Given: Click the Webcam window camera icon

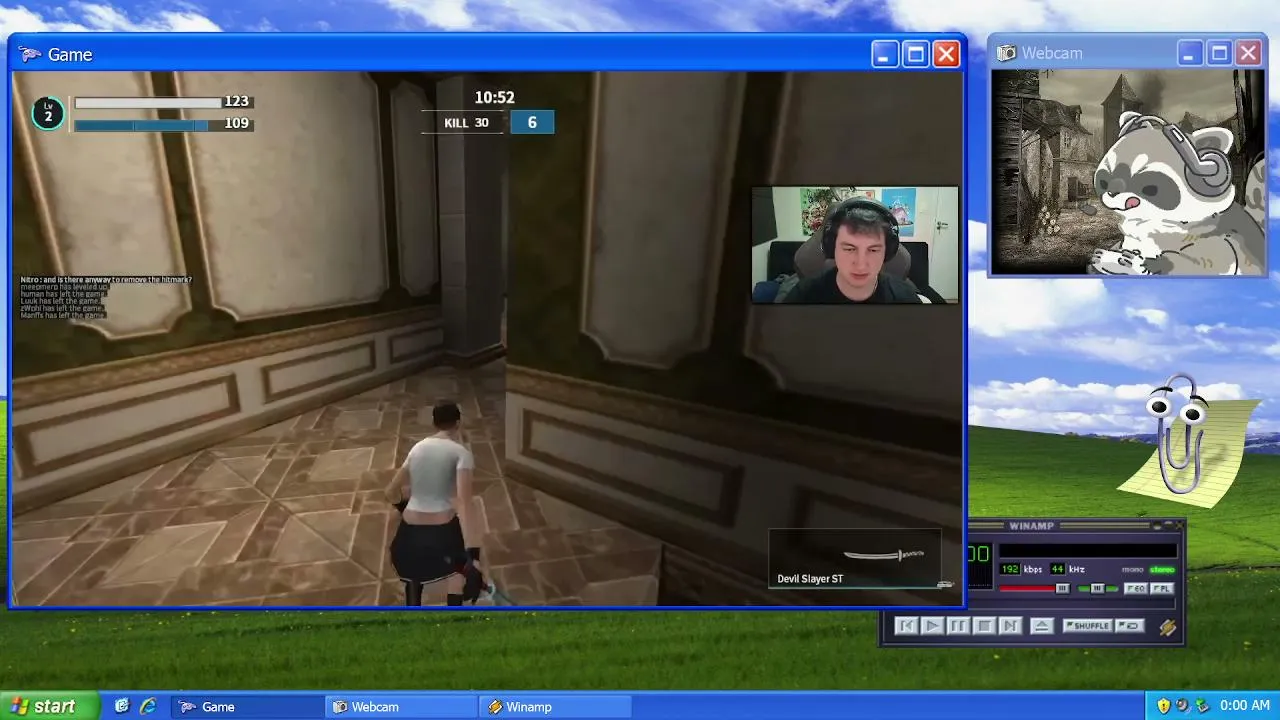Looking at the screenshot, I should [x=1006, y=53].
